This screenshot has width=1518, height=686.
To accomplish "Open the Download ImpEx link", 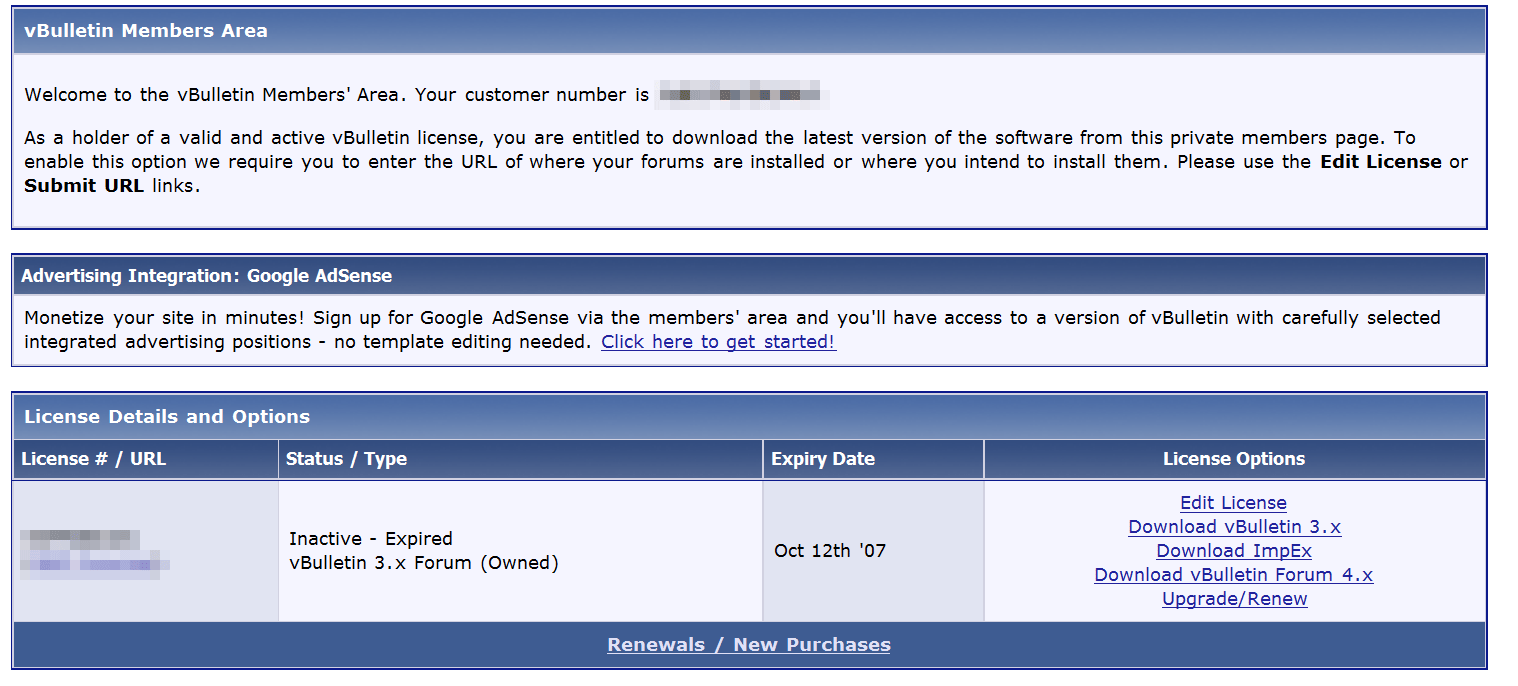I will click(1234, 551).
